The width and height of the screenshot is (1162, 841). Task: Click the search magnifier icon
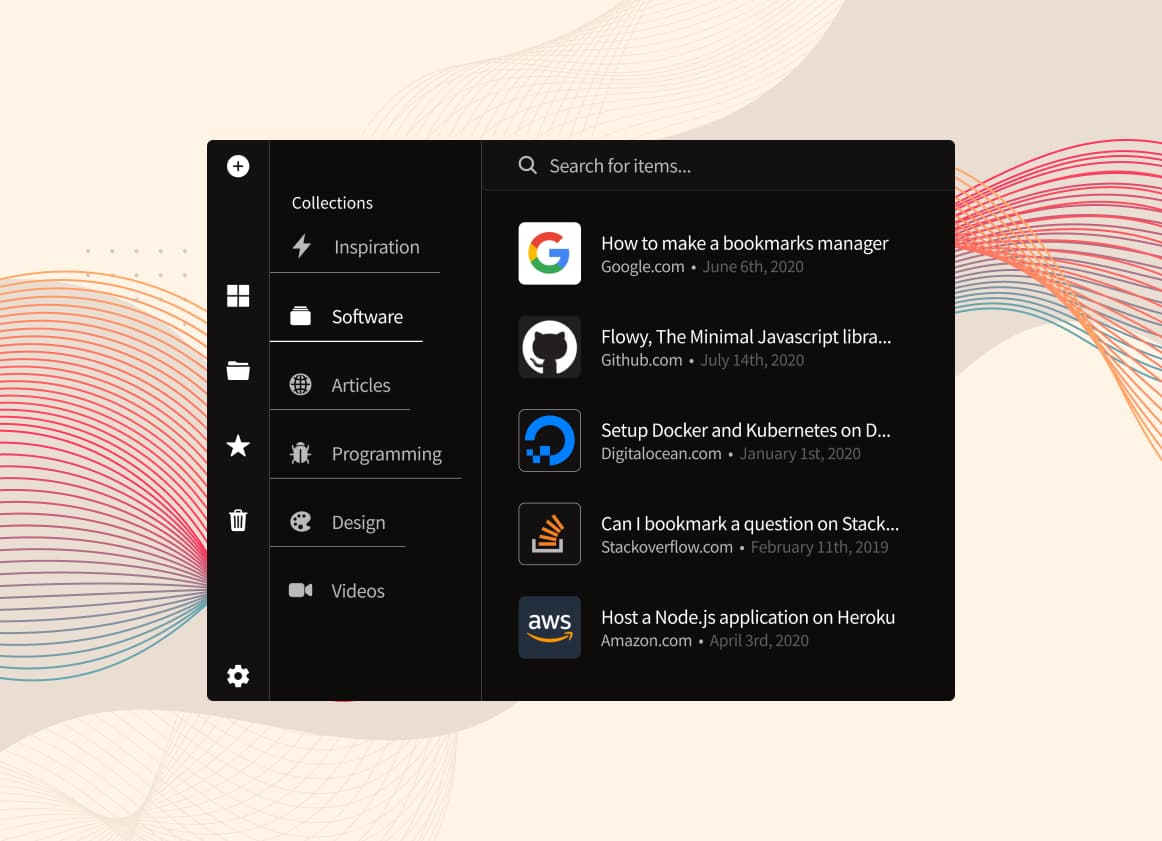528,165
